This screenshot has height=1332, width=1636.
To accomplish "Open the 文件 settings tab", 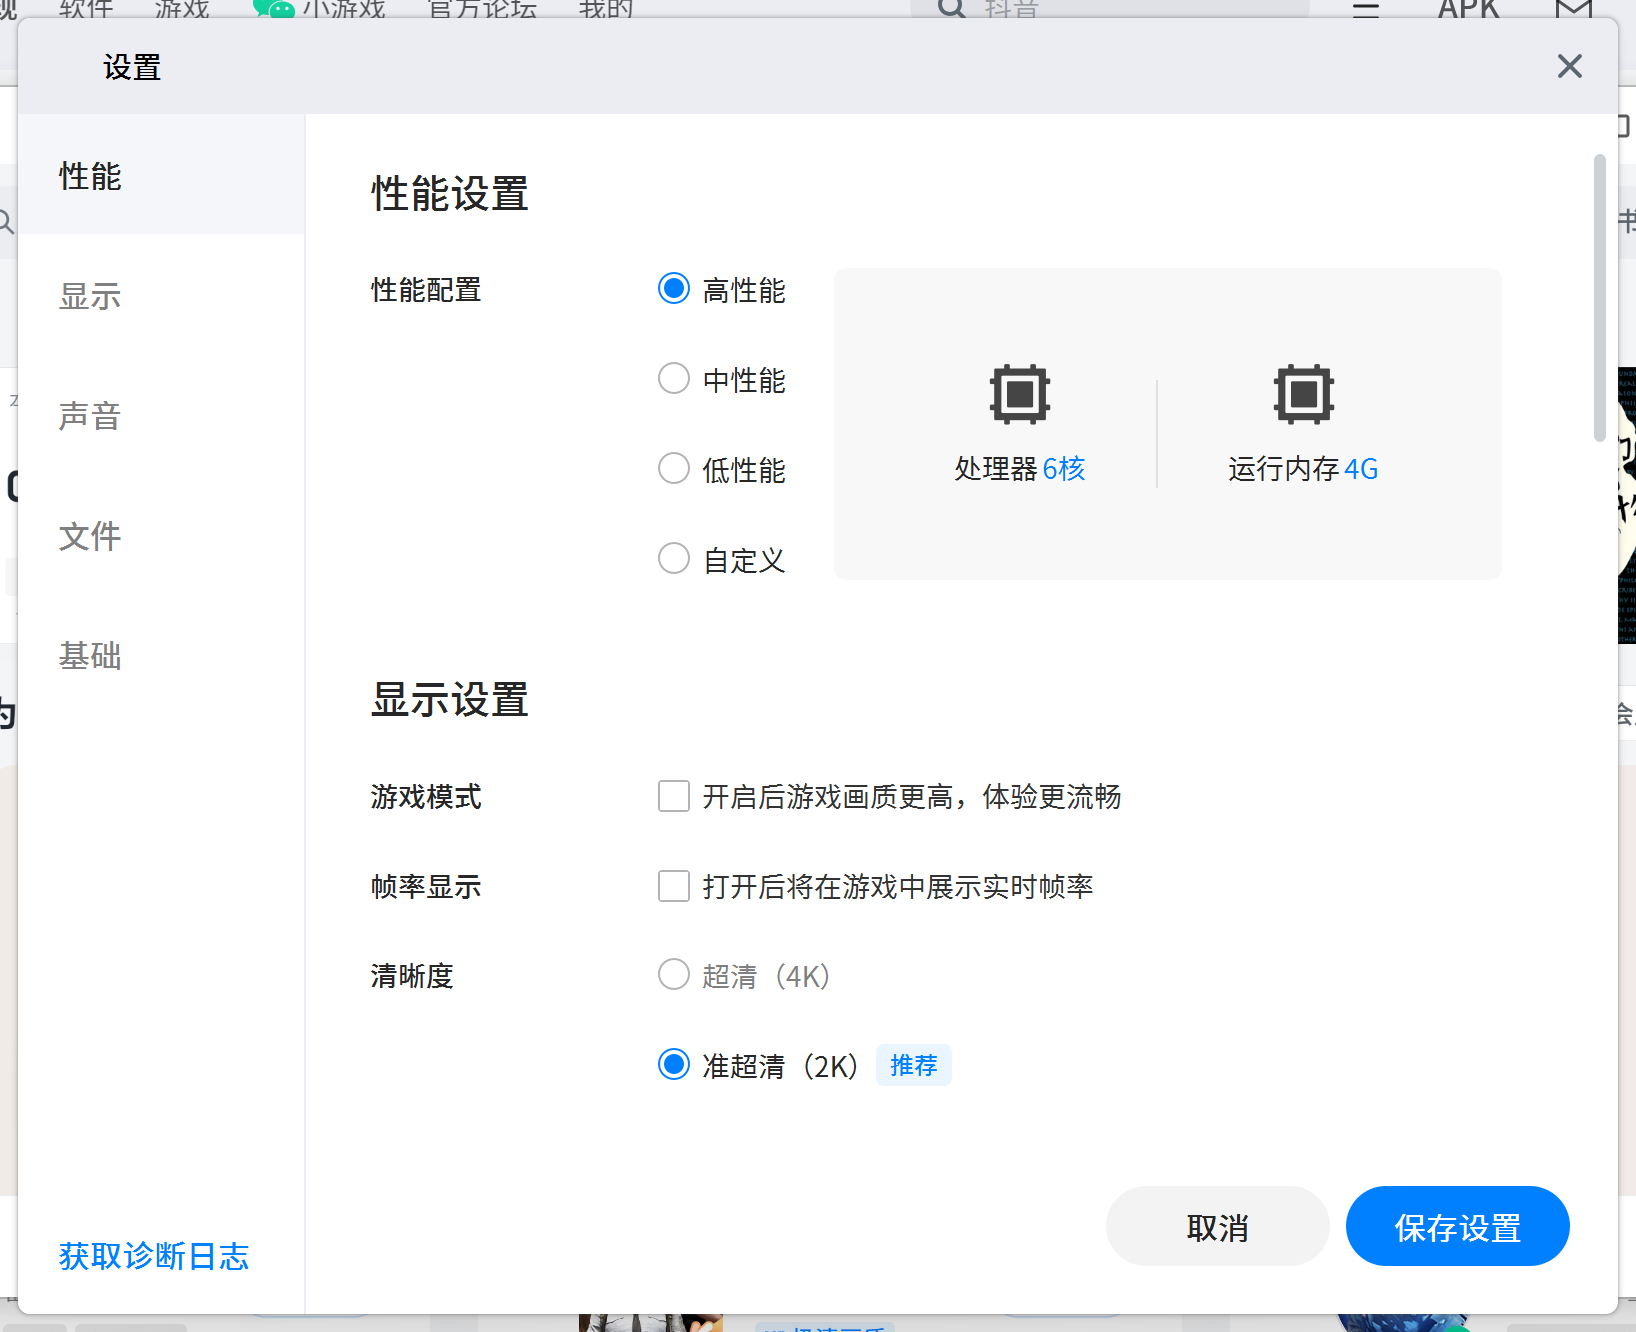I will coord(90,536).
